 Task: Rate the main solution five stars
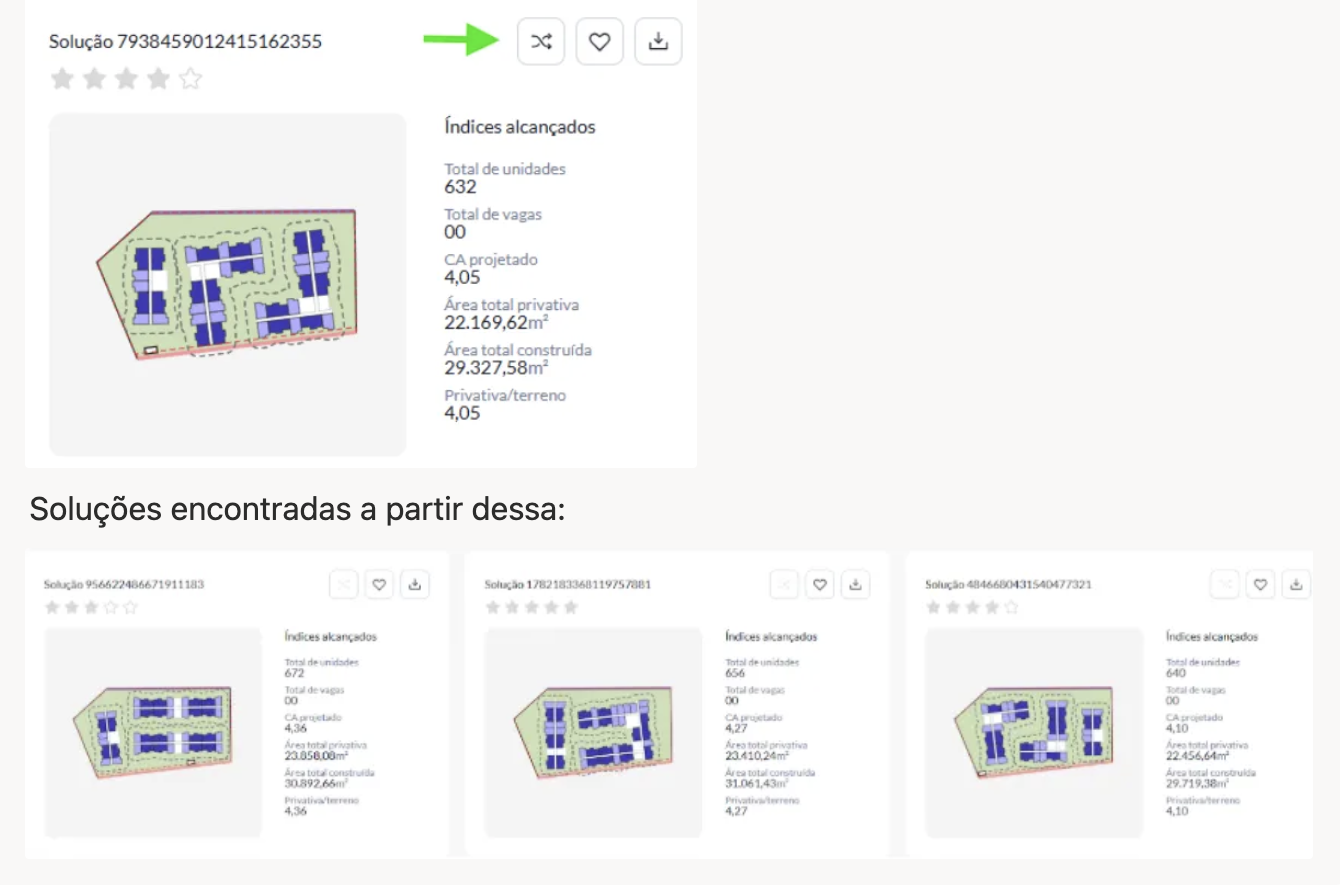tap(190, 79)
